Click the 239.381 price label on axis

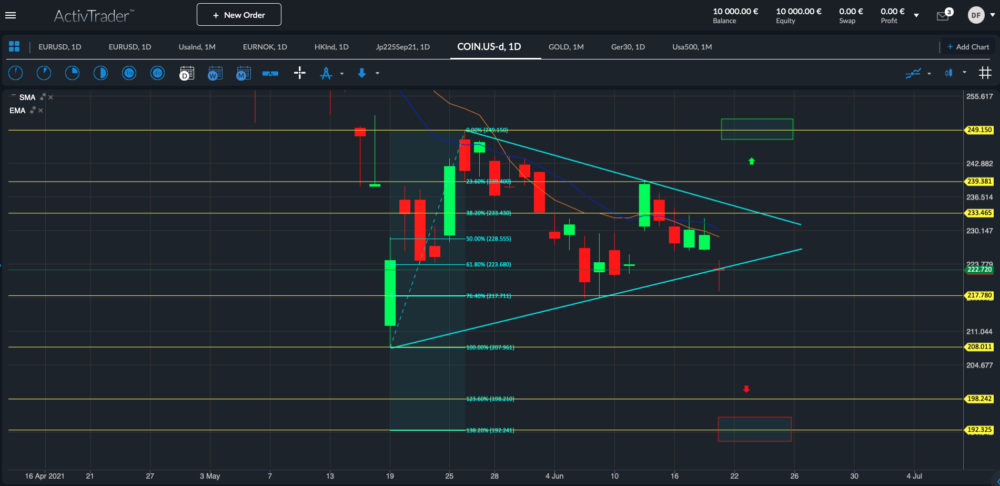pyautogui.click(x=980, y=181)
